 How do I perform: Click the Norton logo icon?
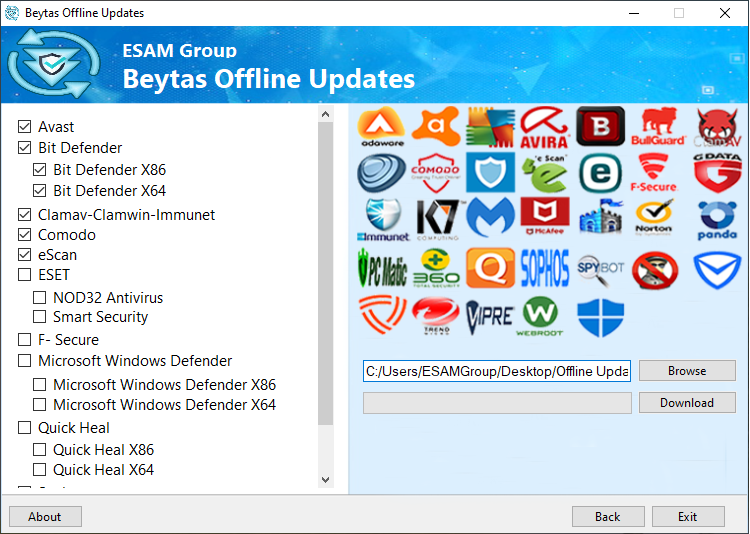click(655, 220)
